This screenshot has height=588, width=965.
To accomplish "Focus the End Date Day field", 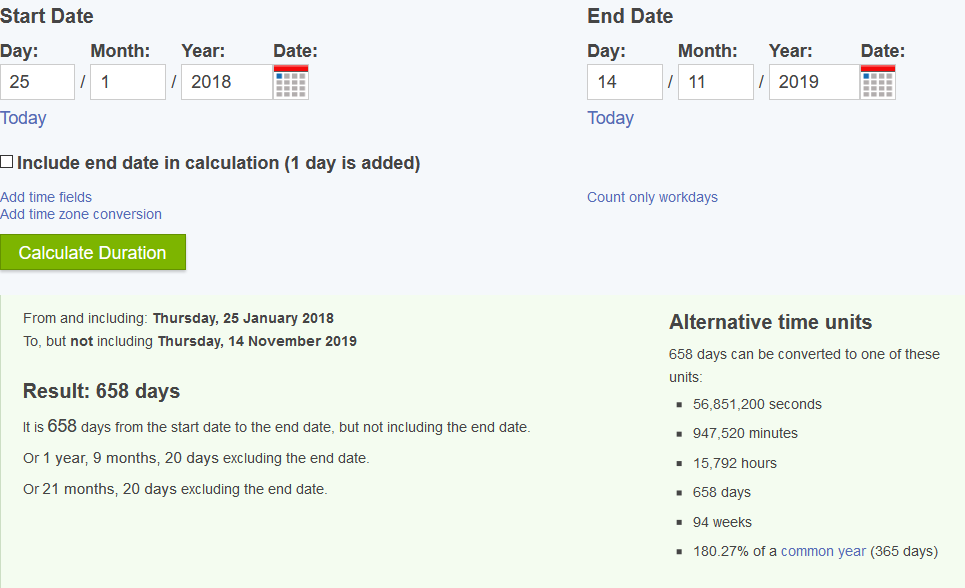I will click(x=624, y=82).
